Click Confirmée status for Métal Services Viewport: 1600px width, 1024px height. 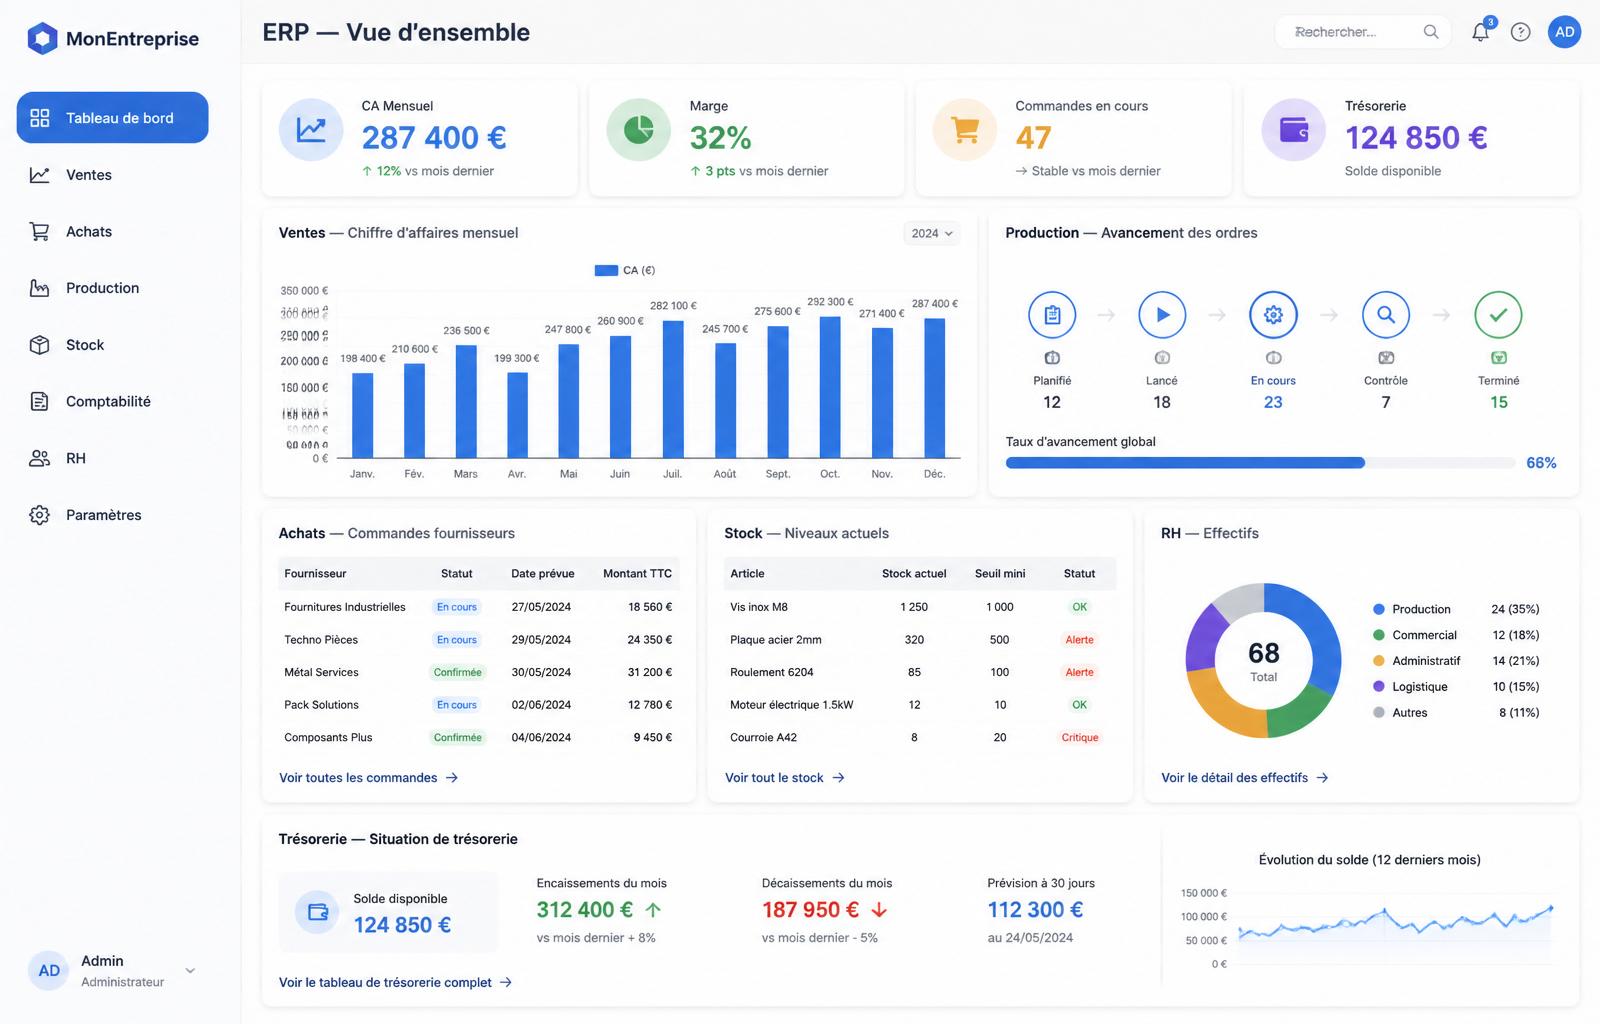[x=458, y=673]
